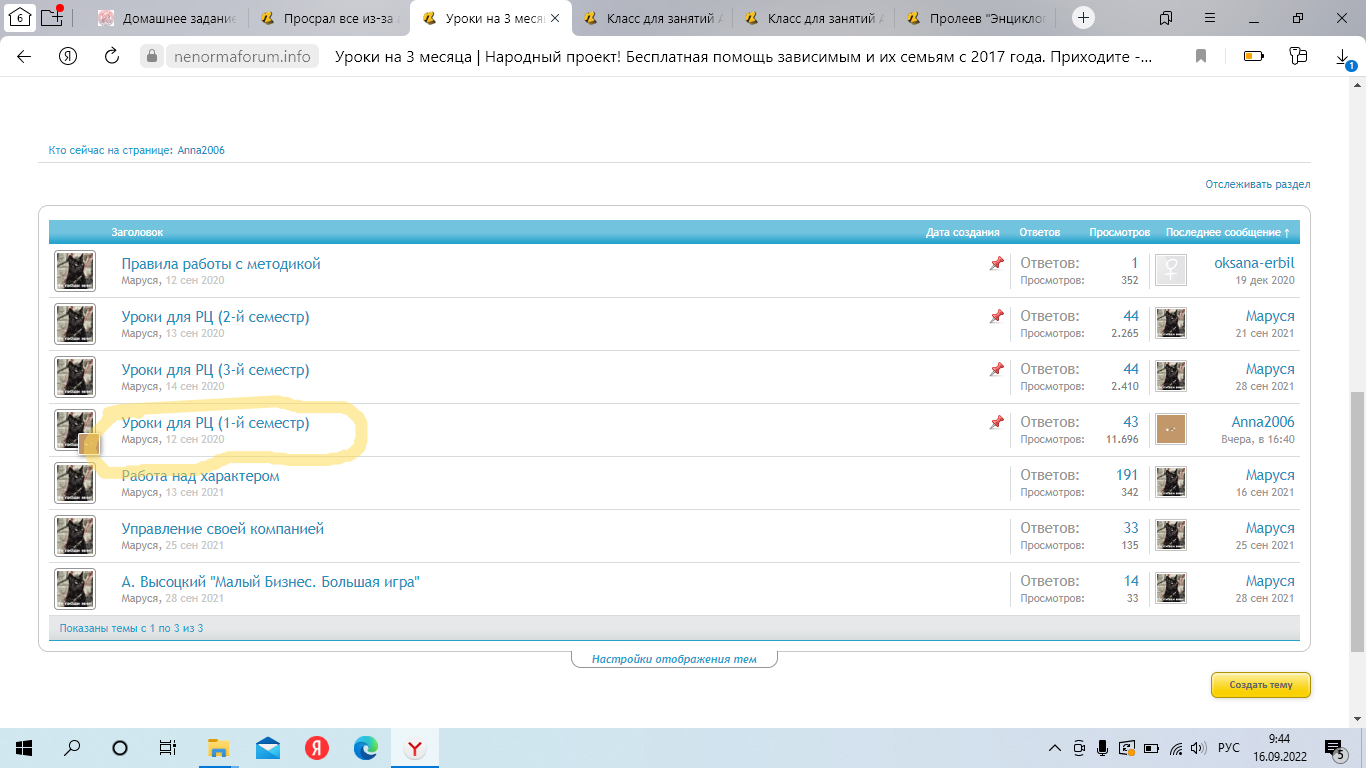Open the red Yandex icon on taskbar
This screenshot has height=768, width=1366.
317,748
